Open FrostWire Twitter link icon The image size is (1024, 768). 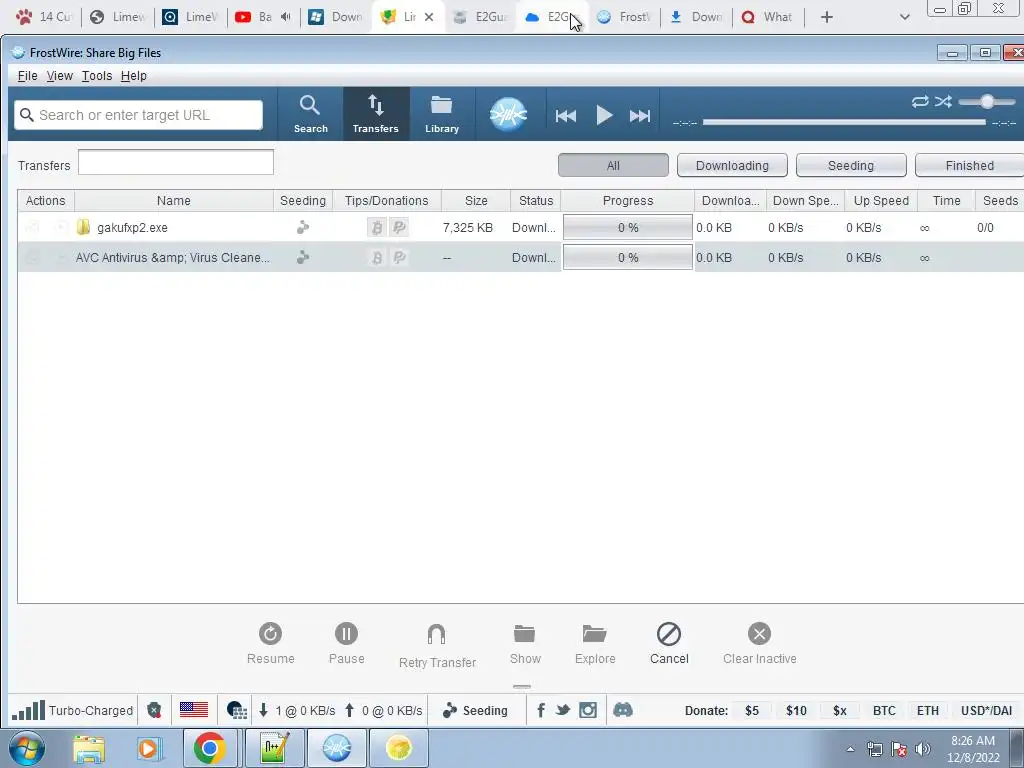click(x=563, y=710)
